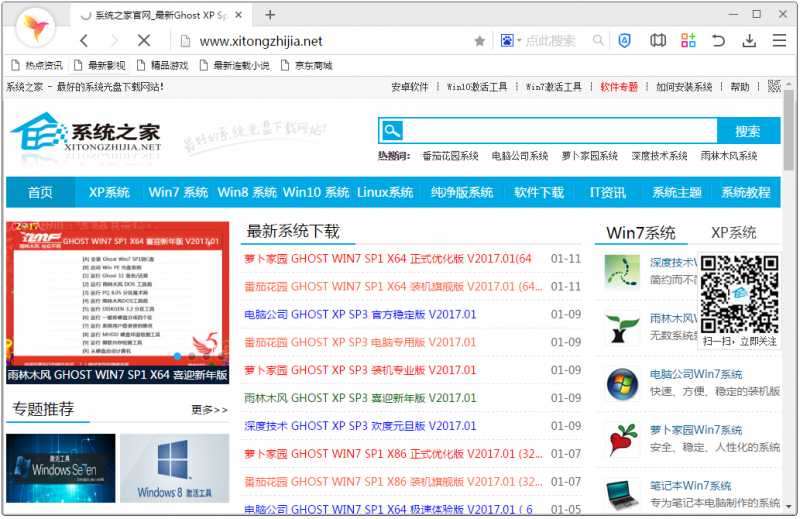The height and width of the screenshot is (519, 800).
Task: Click the 笔记本Win7系统 laptop icon
Action: [622, 493]
